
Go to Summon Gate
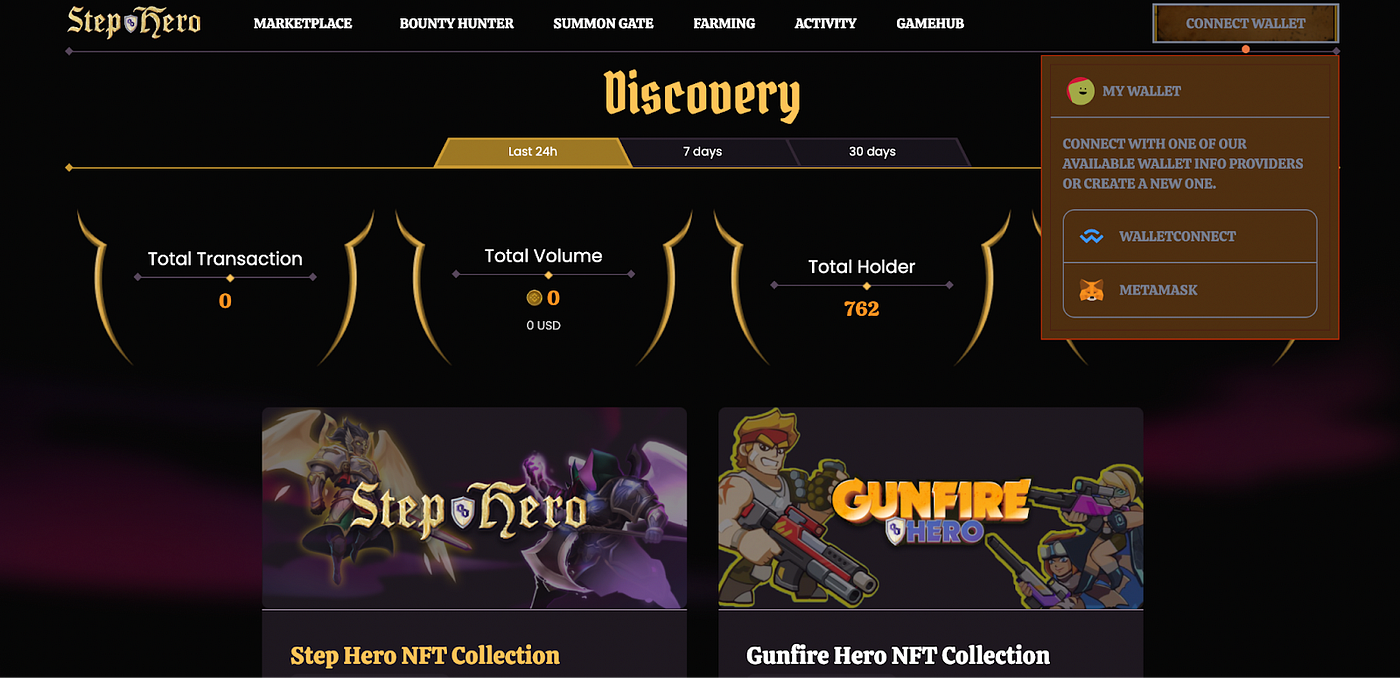pyautogui.click(x=603, y=23)
